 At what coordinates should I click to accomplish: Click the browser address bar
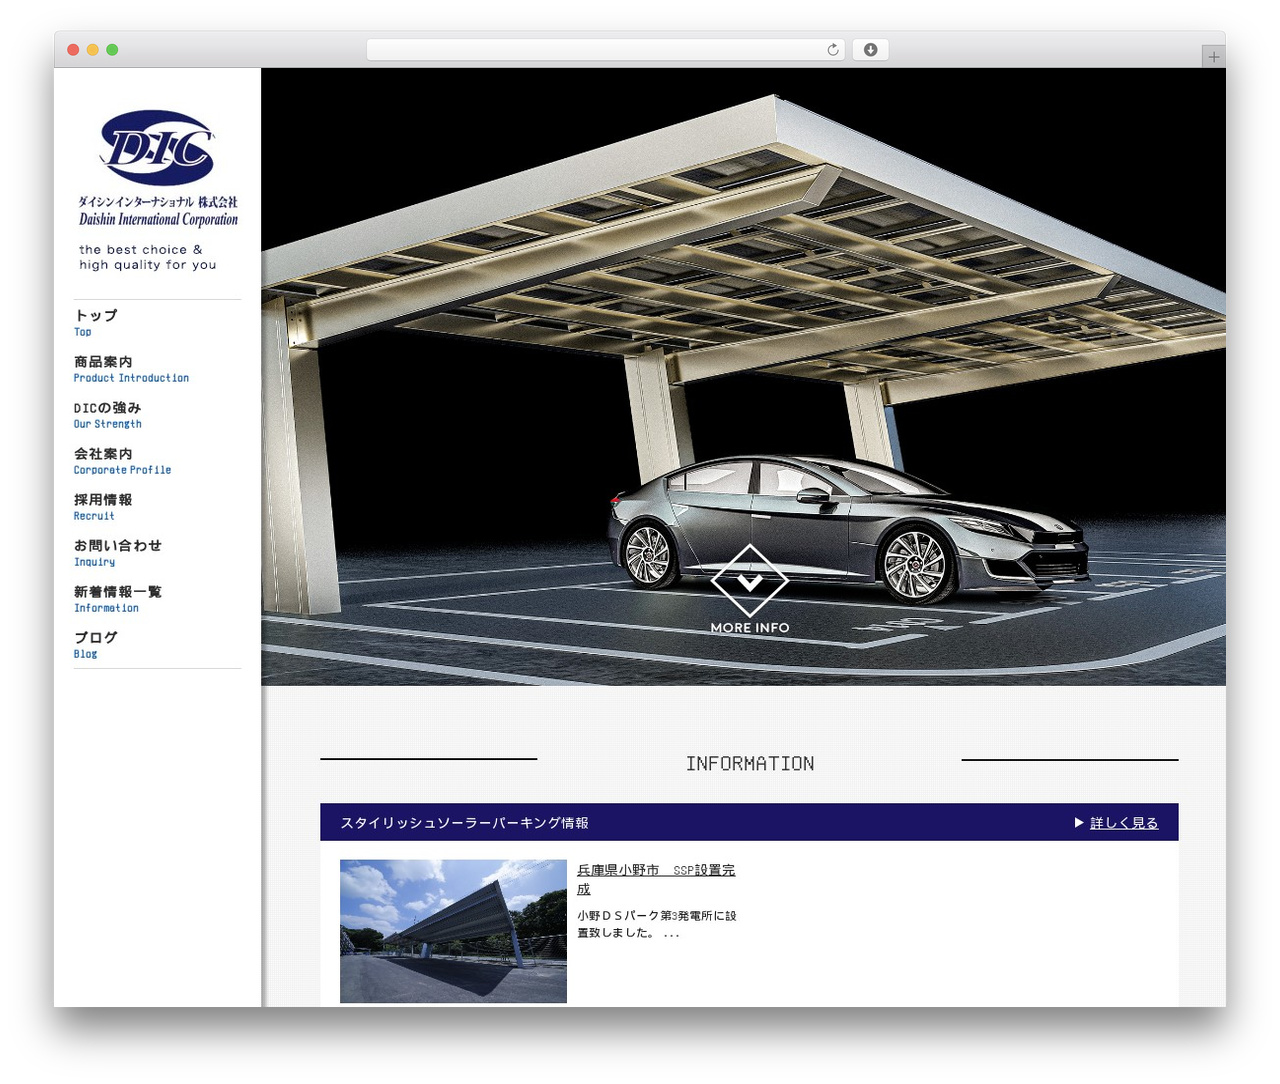point(606,50)
